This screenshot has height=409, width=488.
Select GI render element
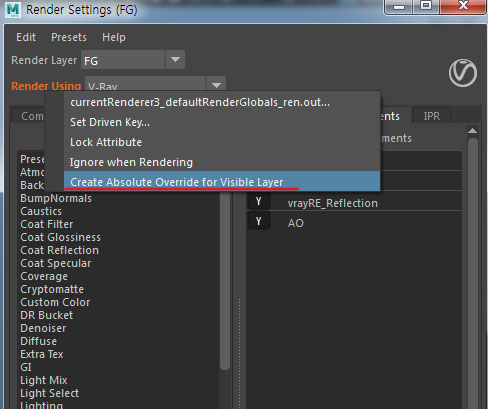coord(26,367)
